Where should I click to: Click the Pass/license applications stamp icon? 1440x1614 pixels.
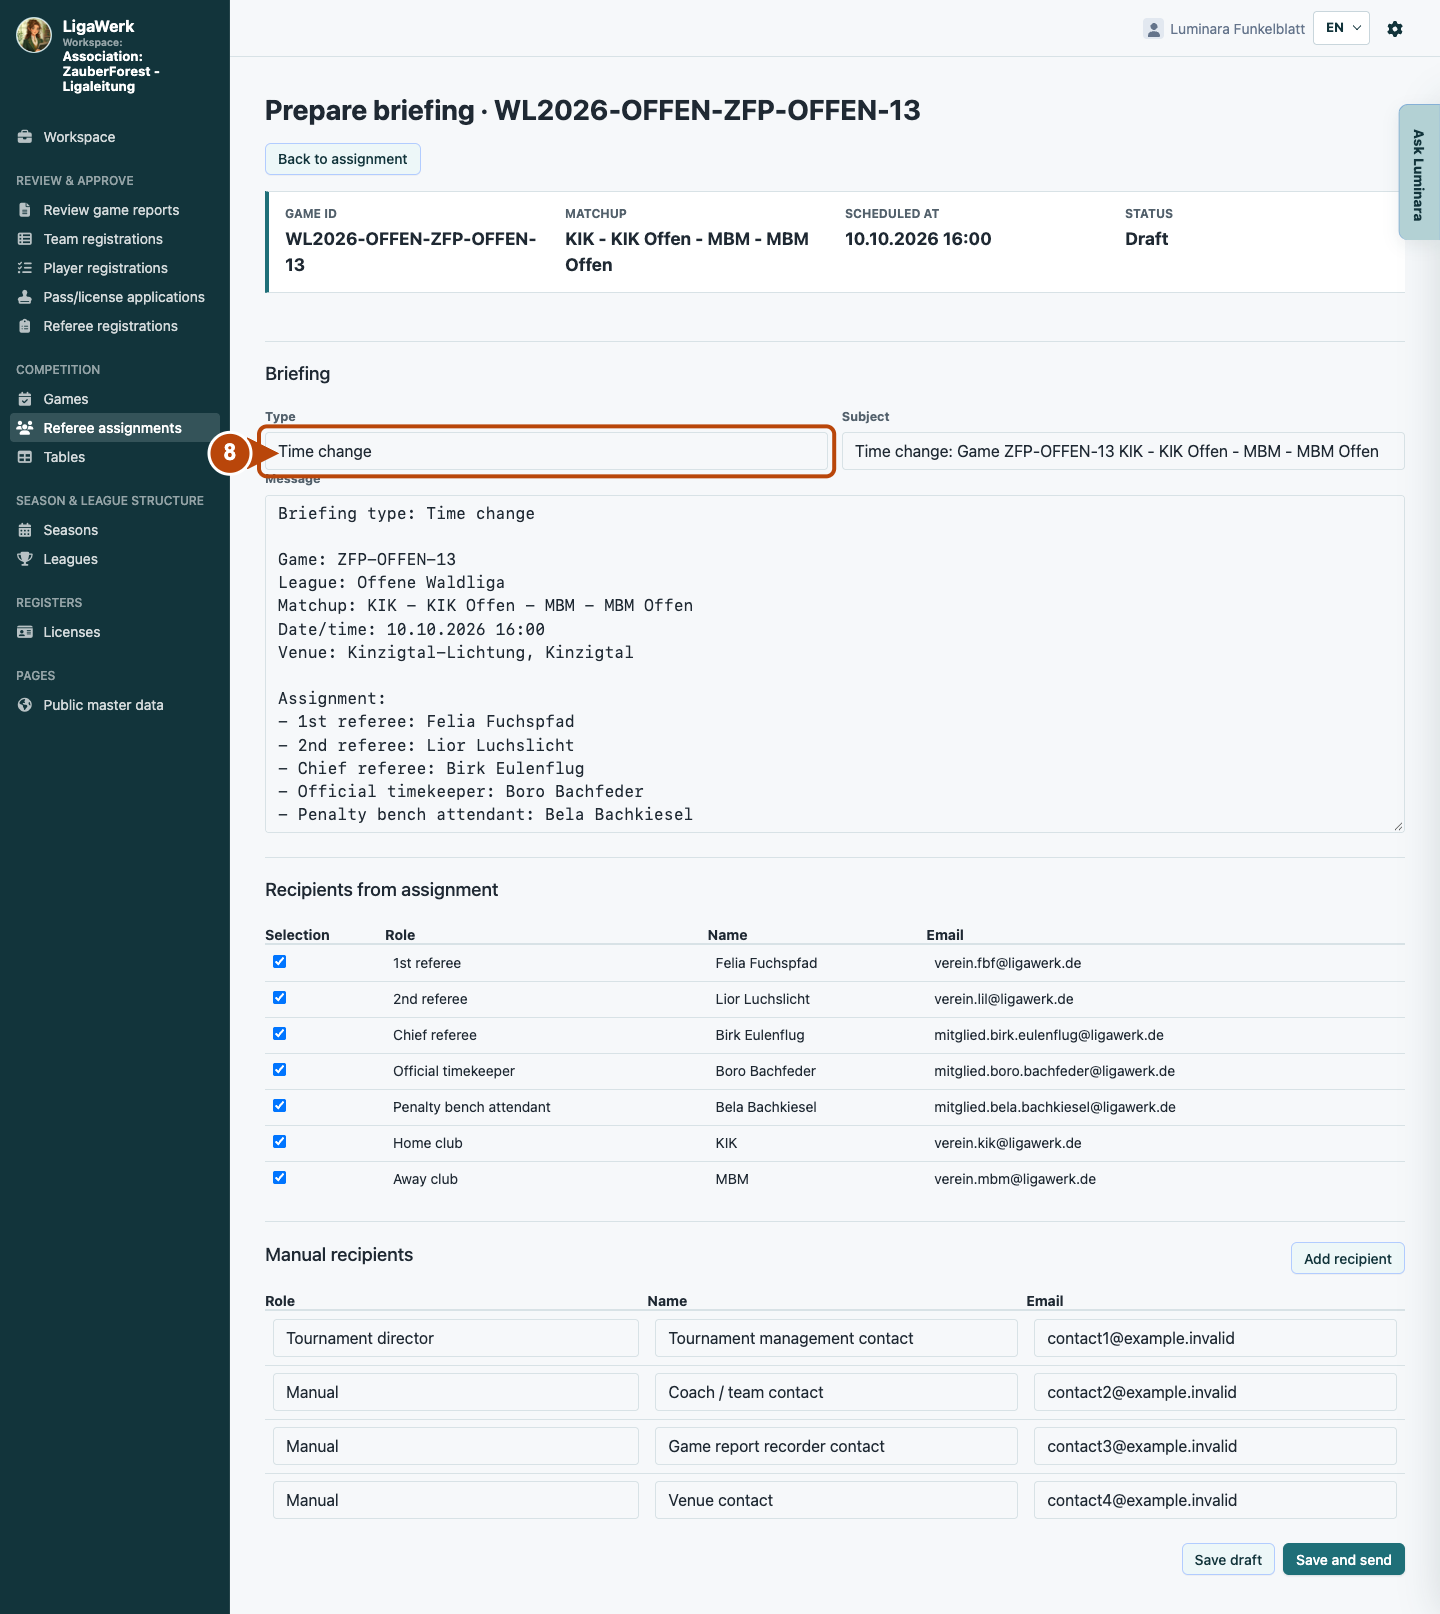[25, 297]
